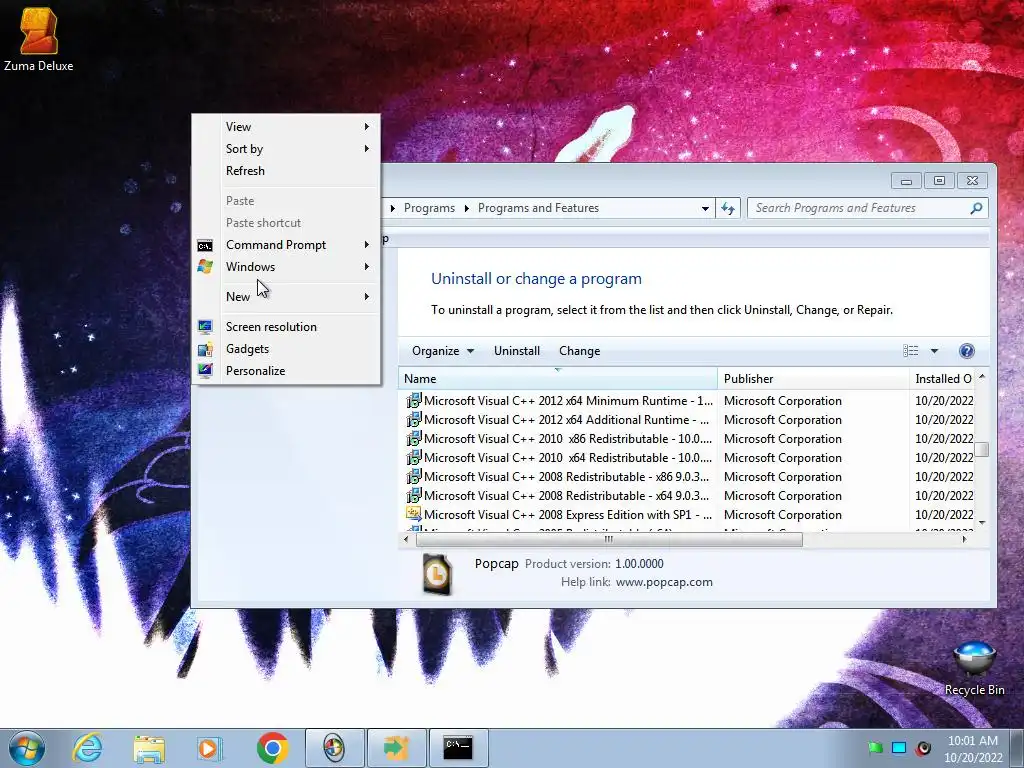Select the Command Prompt taskbar button
Viewport: 1024px width, 768px height.
(458, 748)
